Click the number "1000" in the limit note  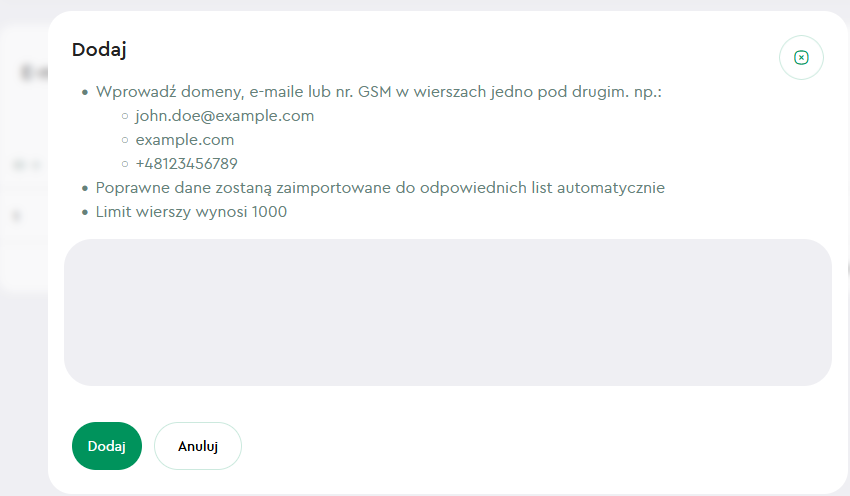269,212
